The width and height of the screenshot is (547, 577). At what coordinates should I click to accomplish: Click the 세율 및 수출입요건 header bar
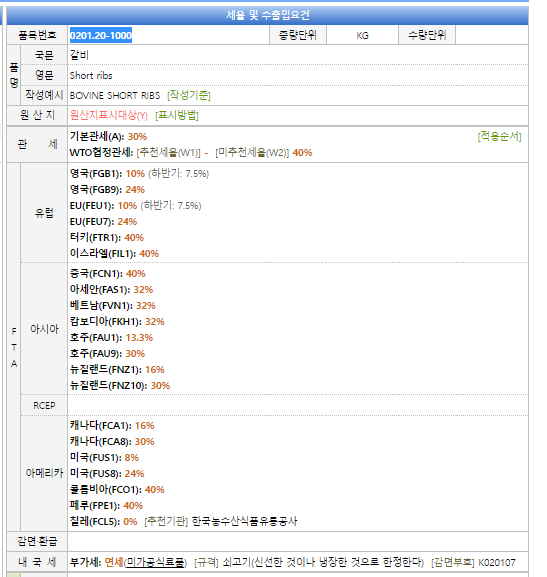pyautogui.click(x=268, y=15)
